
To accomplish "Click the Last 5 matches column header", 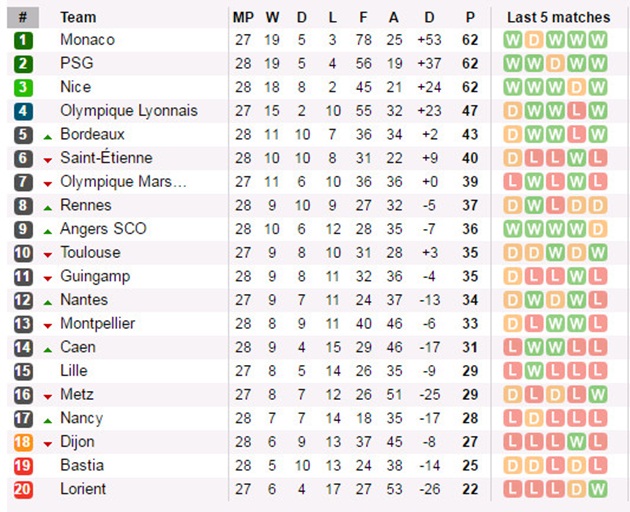I will click(x=558, y=17).
